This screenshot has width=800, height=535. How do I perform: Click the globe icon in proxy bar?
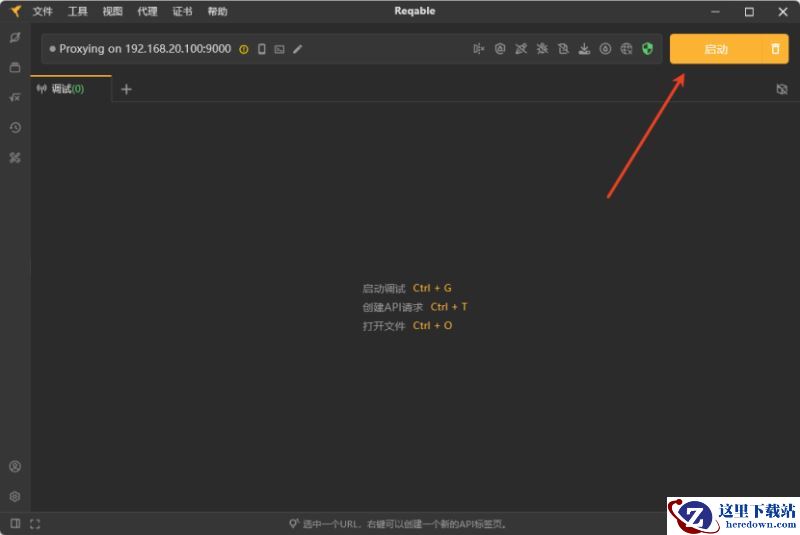(x=626, y=49)
